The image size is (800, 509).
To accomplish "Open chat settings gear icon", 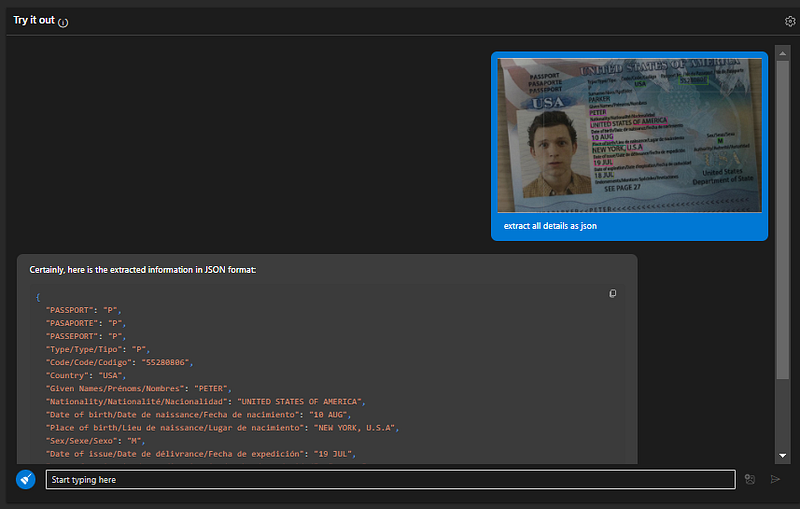I will pos(790,21).
